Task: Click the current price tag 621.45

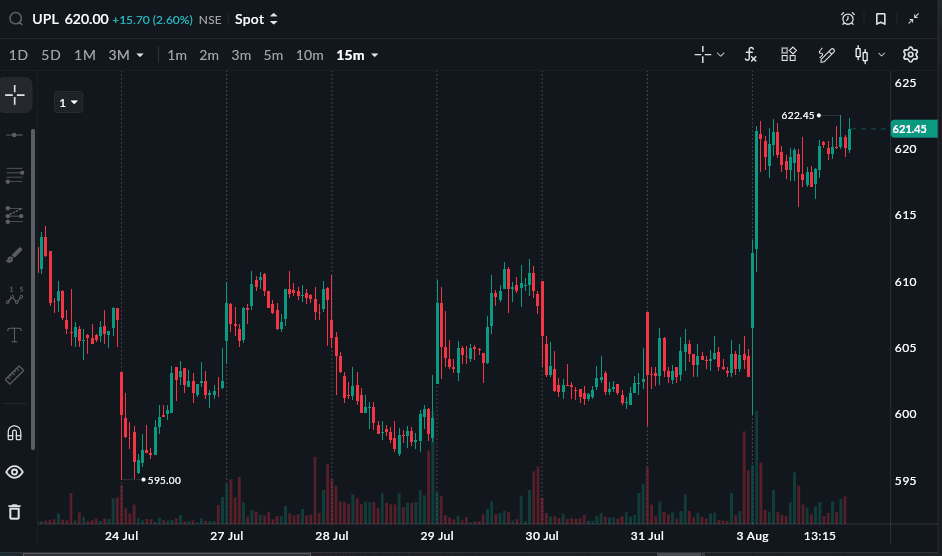Action: pos(913,129)
